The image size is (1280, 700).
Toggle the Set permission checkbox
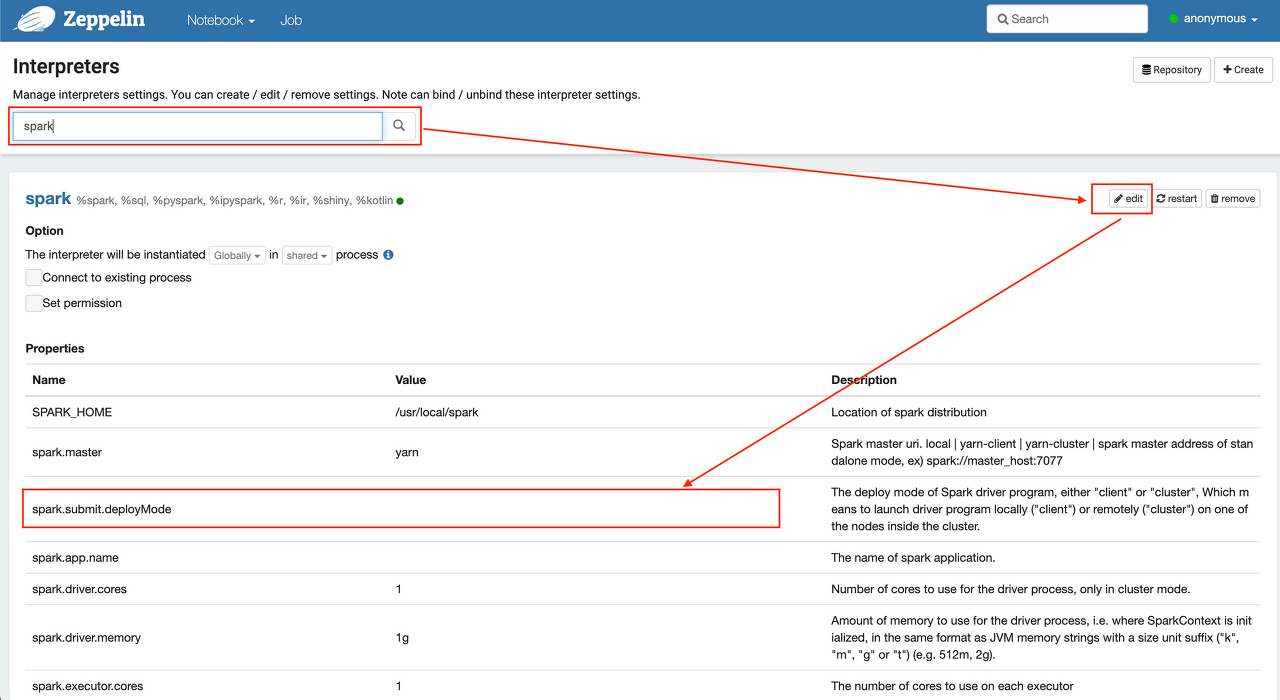[x=34, y=303]
